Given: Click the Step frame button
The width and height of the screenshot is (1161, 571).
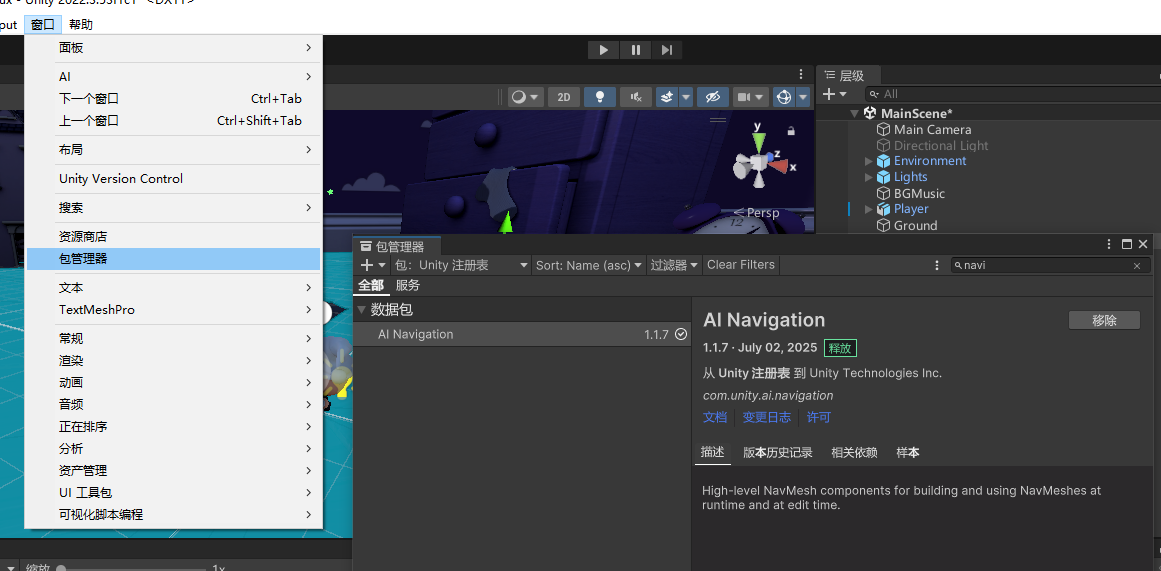Looking at the screenshot, I should (666, 50).
